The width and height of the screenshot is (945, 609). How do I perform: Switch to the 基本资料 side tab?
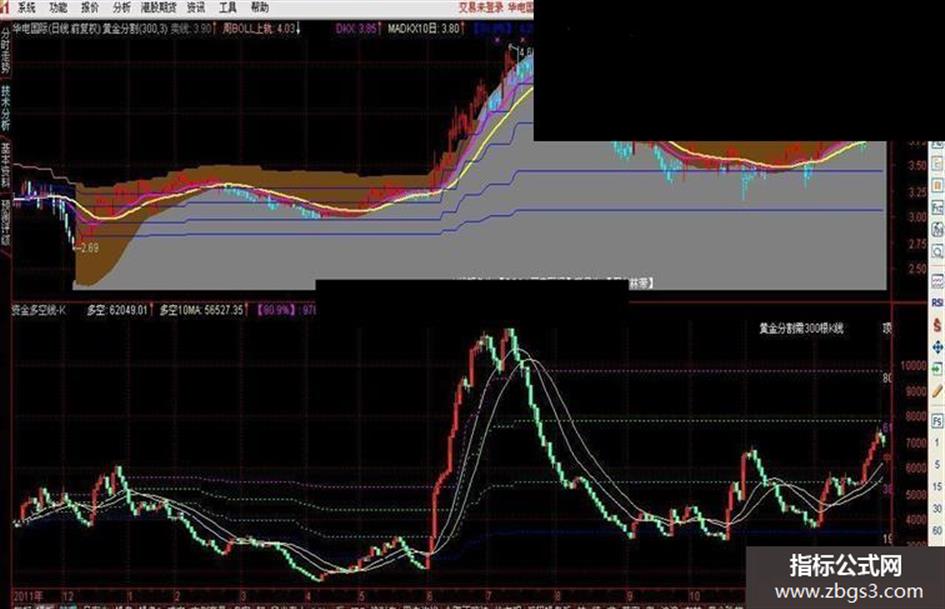pos(5,165)
